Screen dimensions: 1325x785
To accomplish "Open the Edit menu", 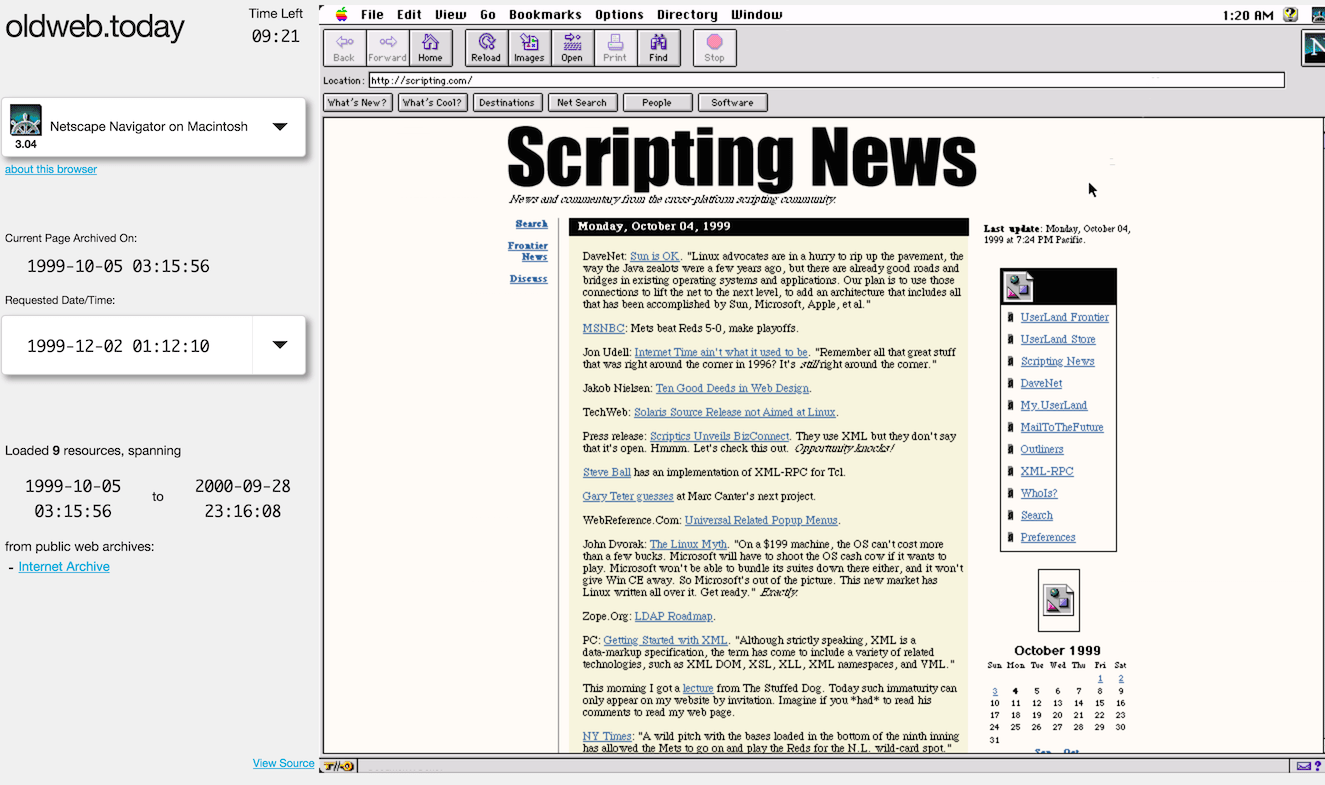I will tap(409, 14).
